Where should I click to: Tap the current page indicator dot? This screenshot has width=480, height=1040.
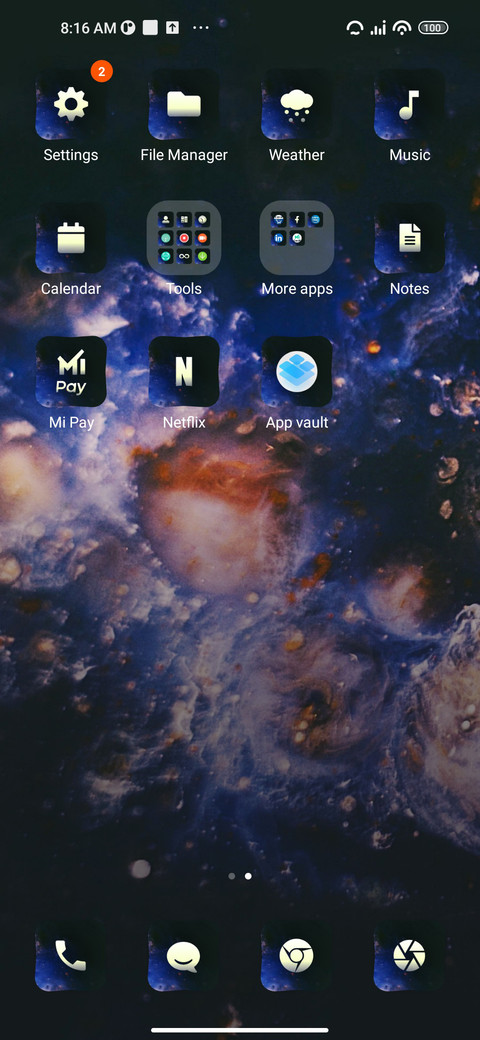click(248, 876)
